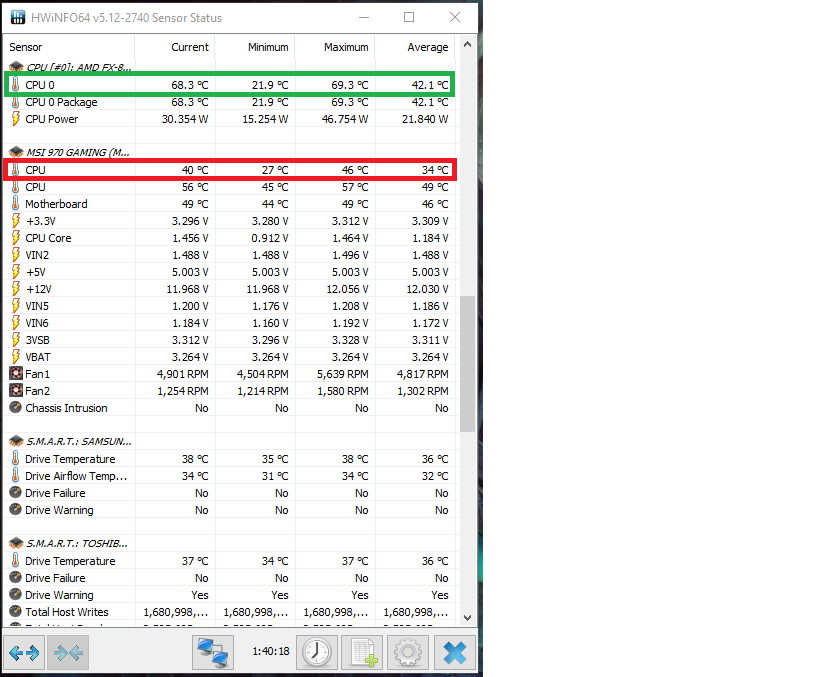
Task: Click the 3VSB lightning icon
Action: tap(16, 340)
